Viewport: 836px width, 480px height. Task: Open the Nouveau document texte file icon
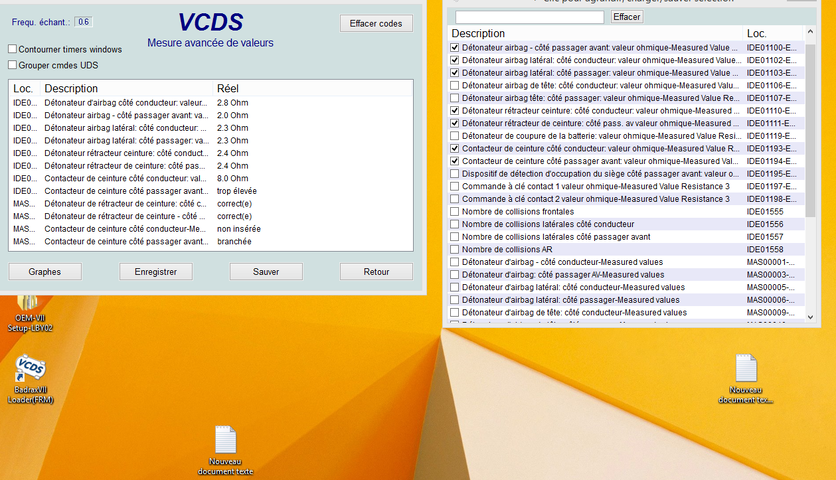coord(226,450)
